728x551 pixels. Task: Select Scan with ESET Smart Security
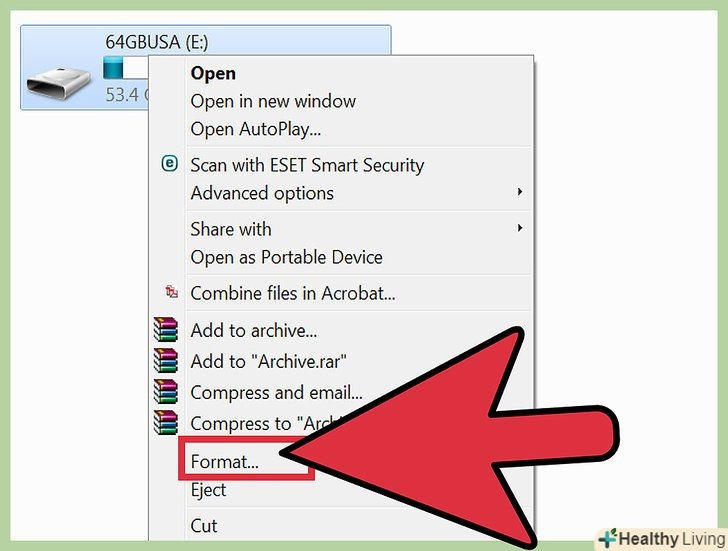[x=307, y=165]
